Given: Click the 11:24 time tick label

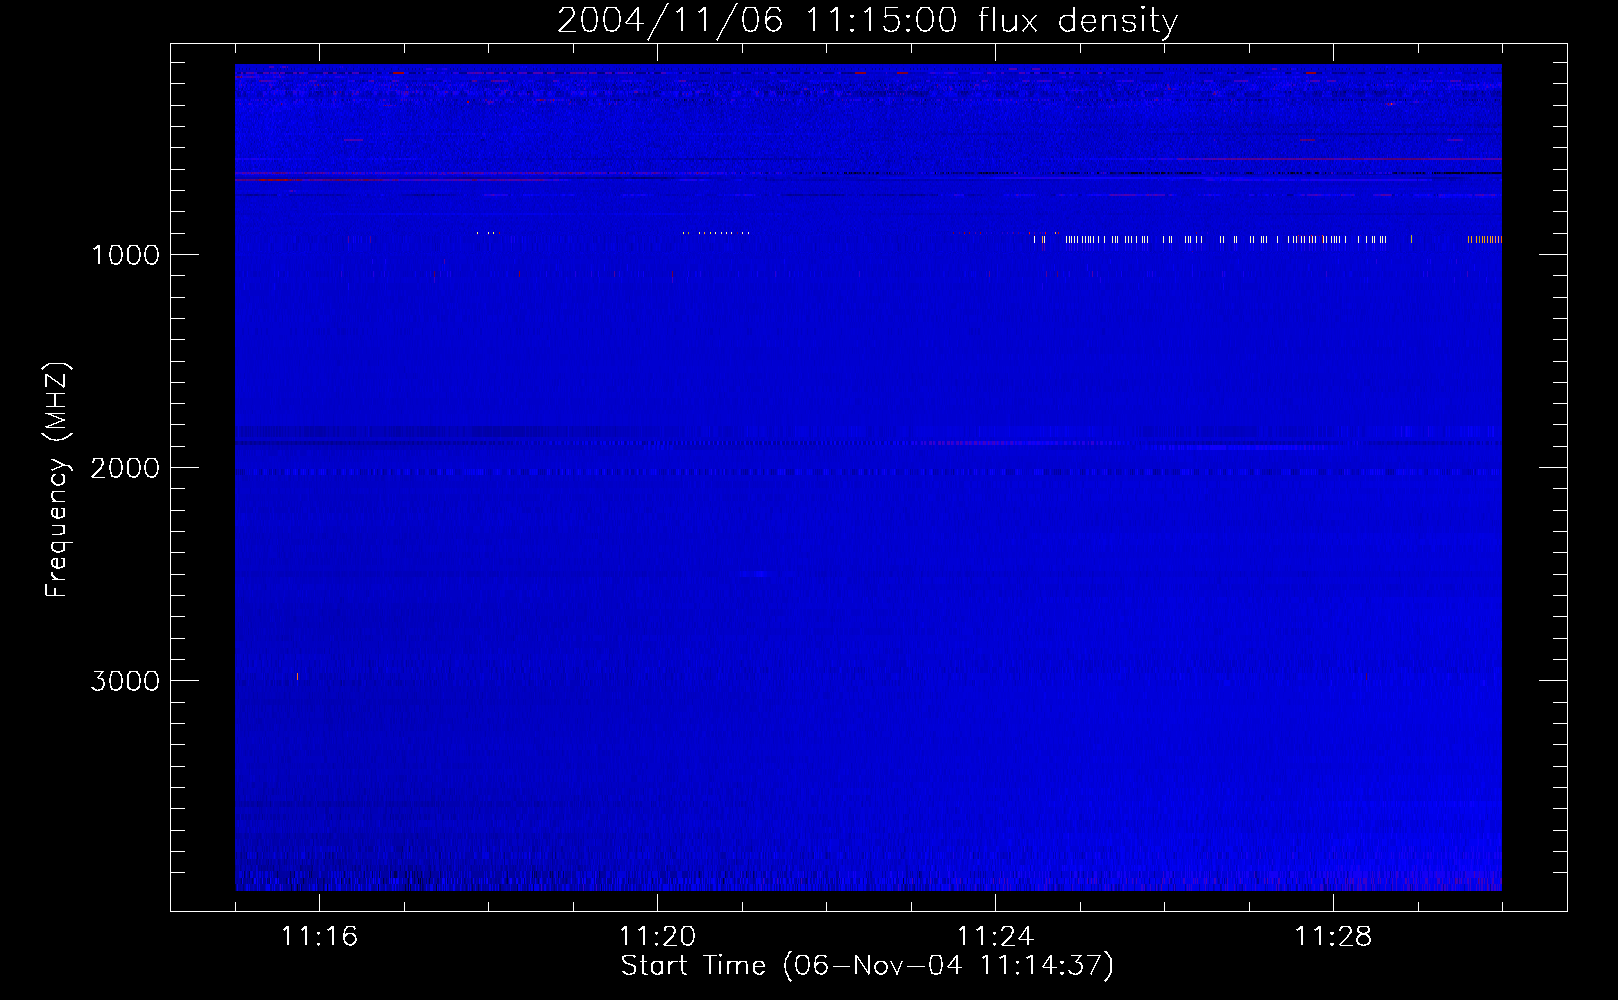Looking at the screenshot, I should (995, 936).
